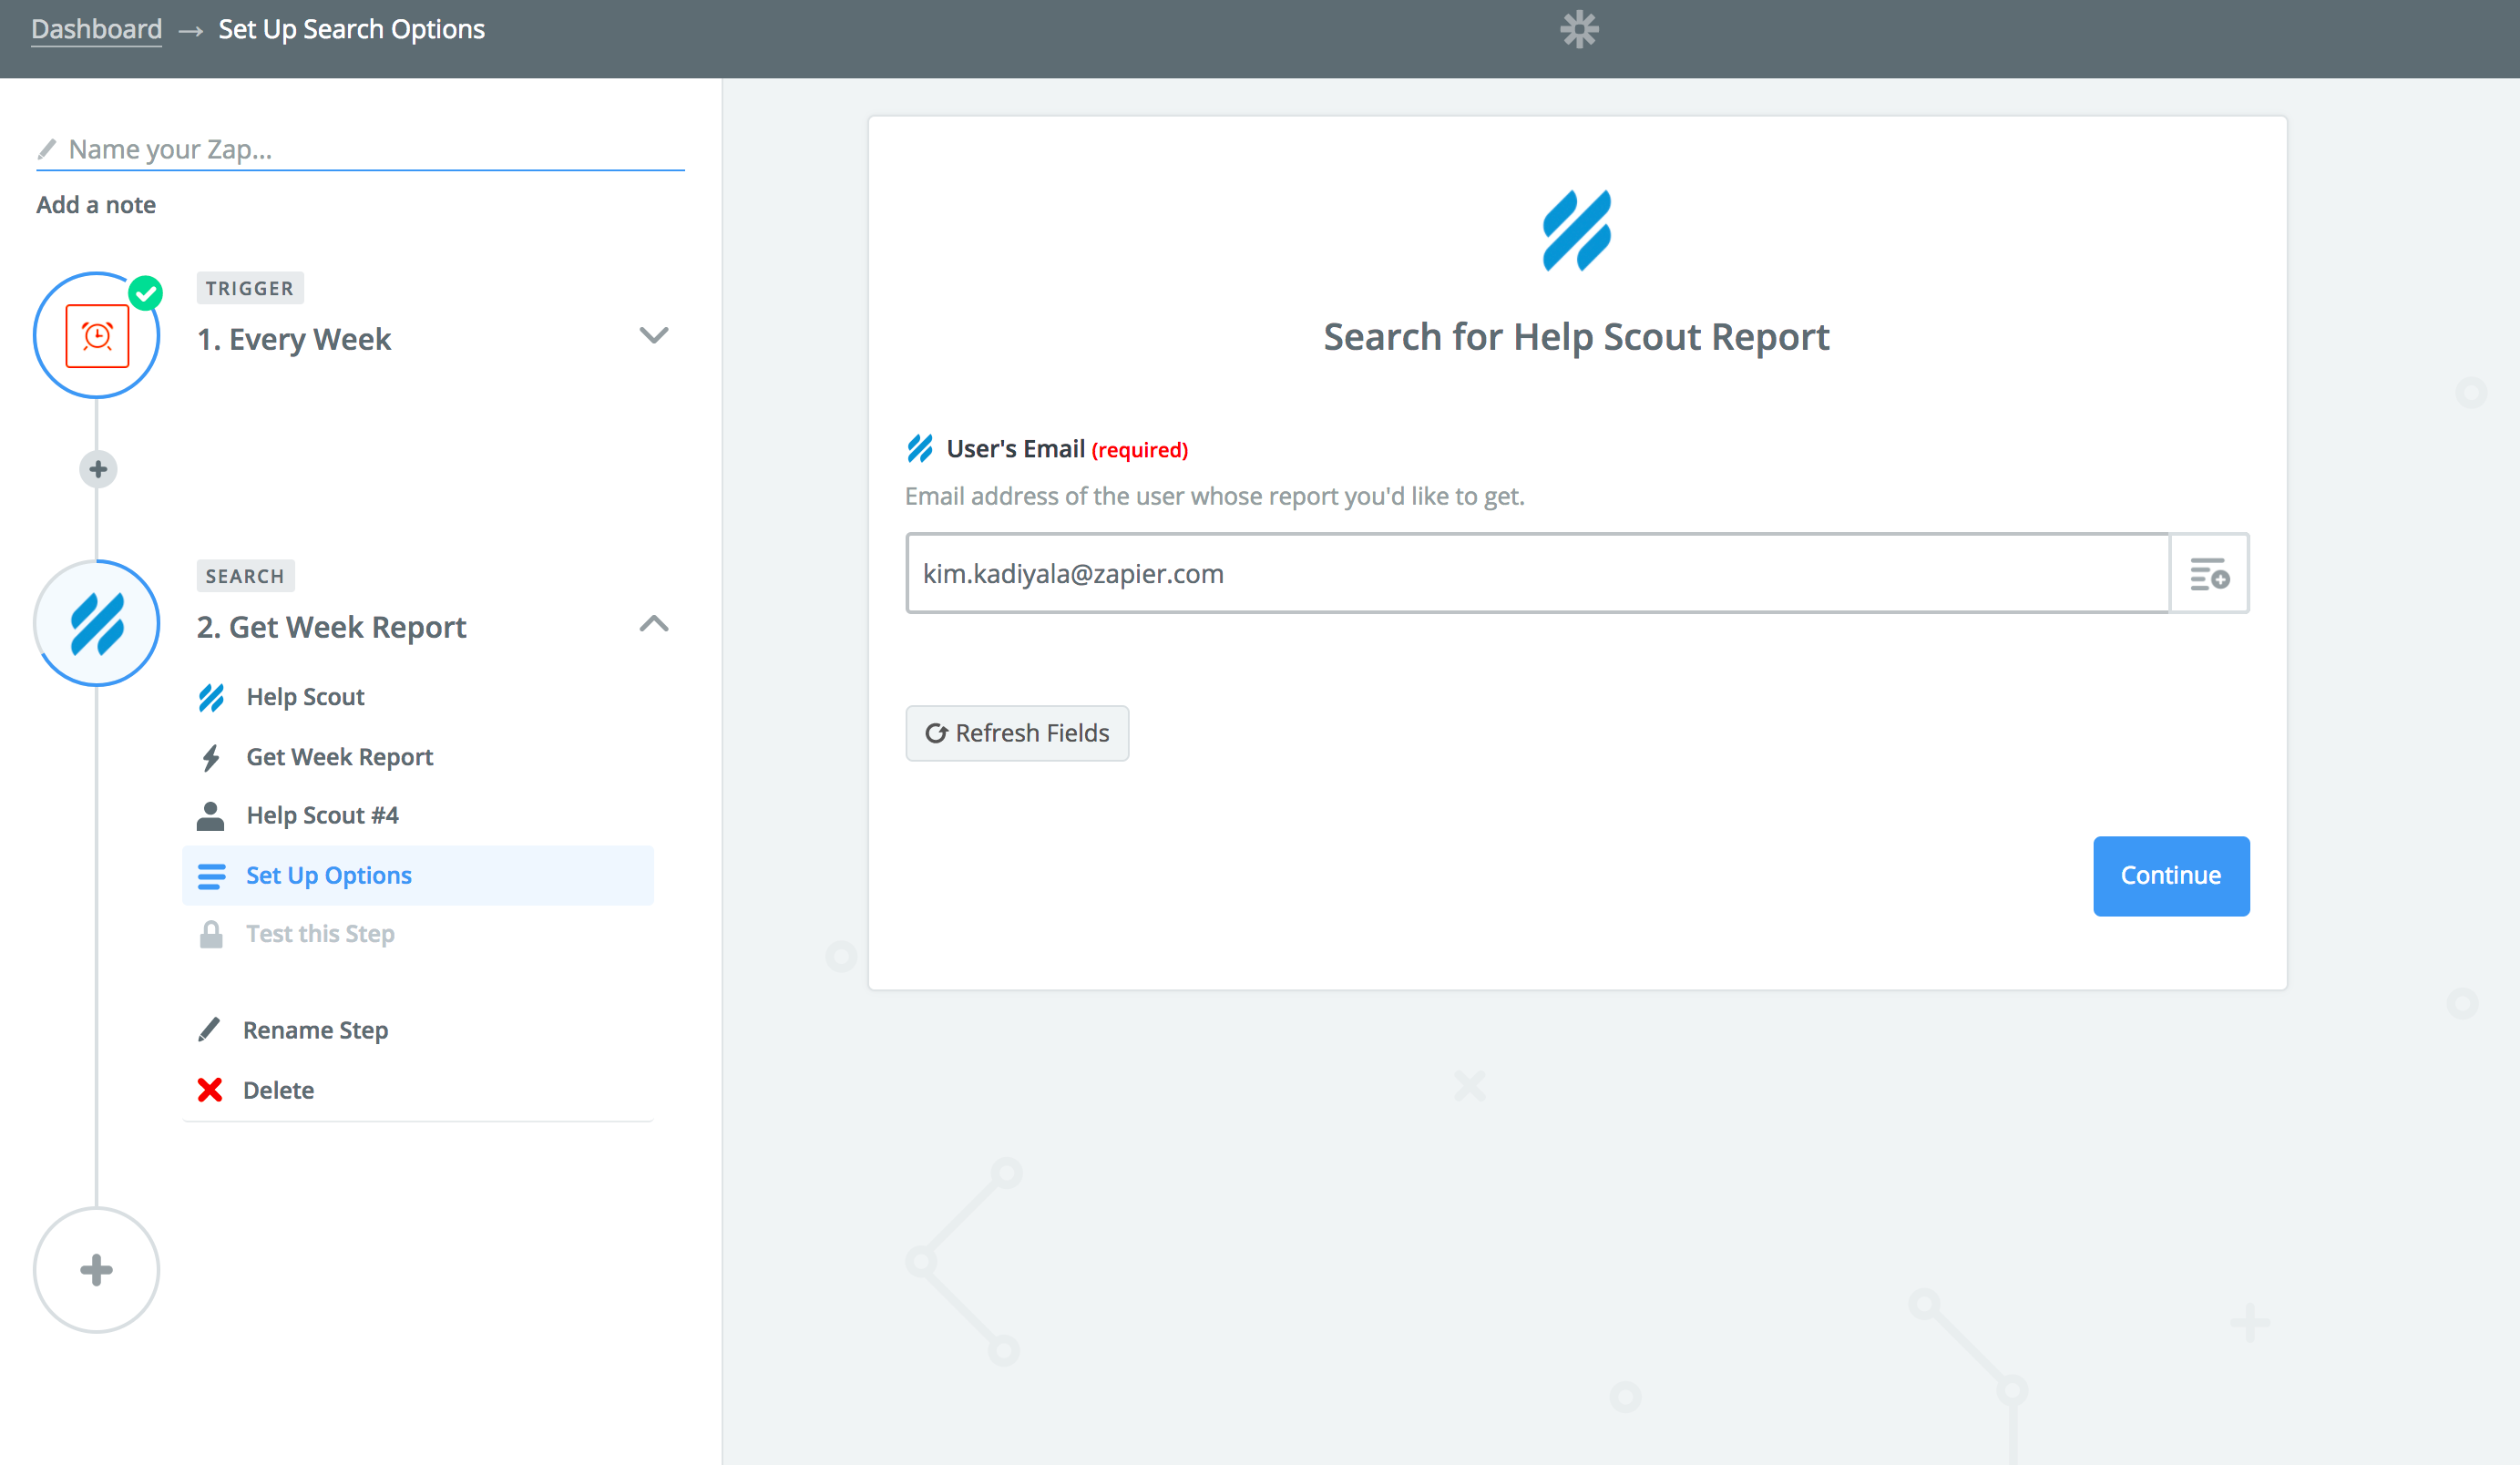Click the Help Scout logo above the title
Image resolution: width=2520 pixels, height=1465 pixels.
(1577, 231)
